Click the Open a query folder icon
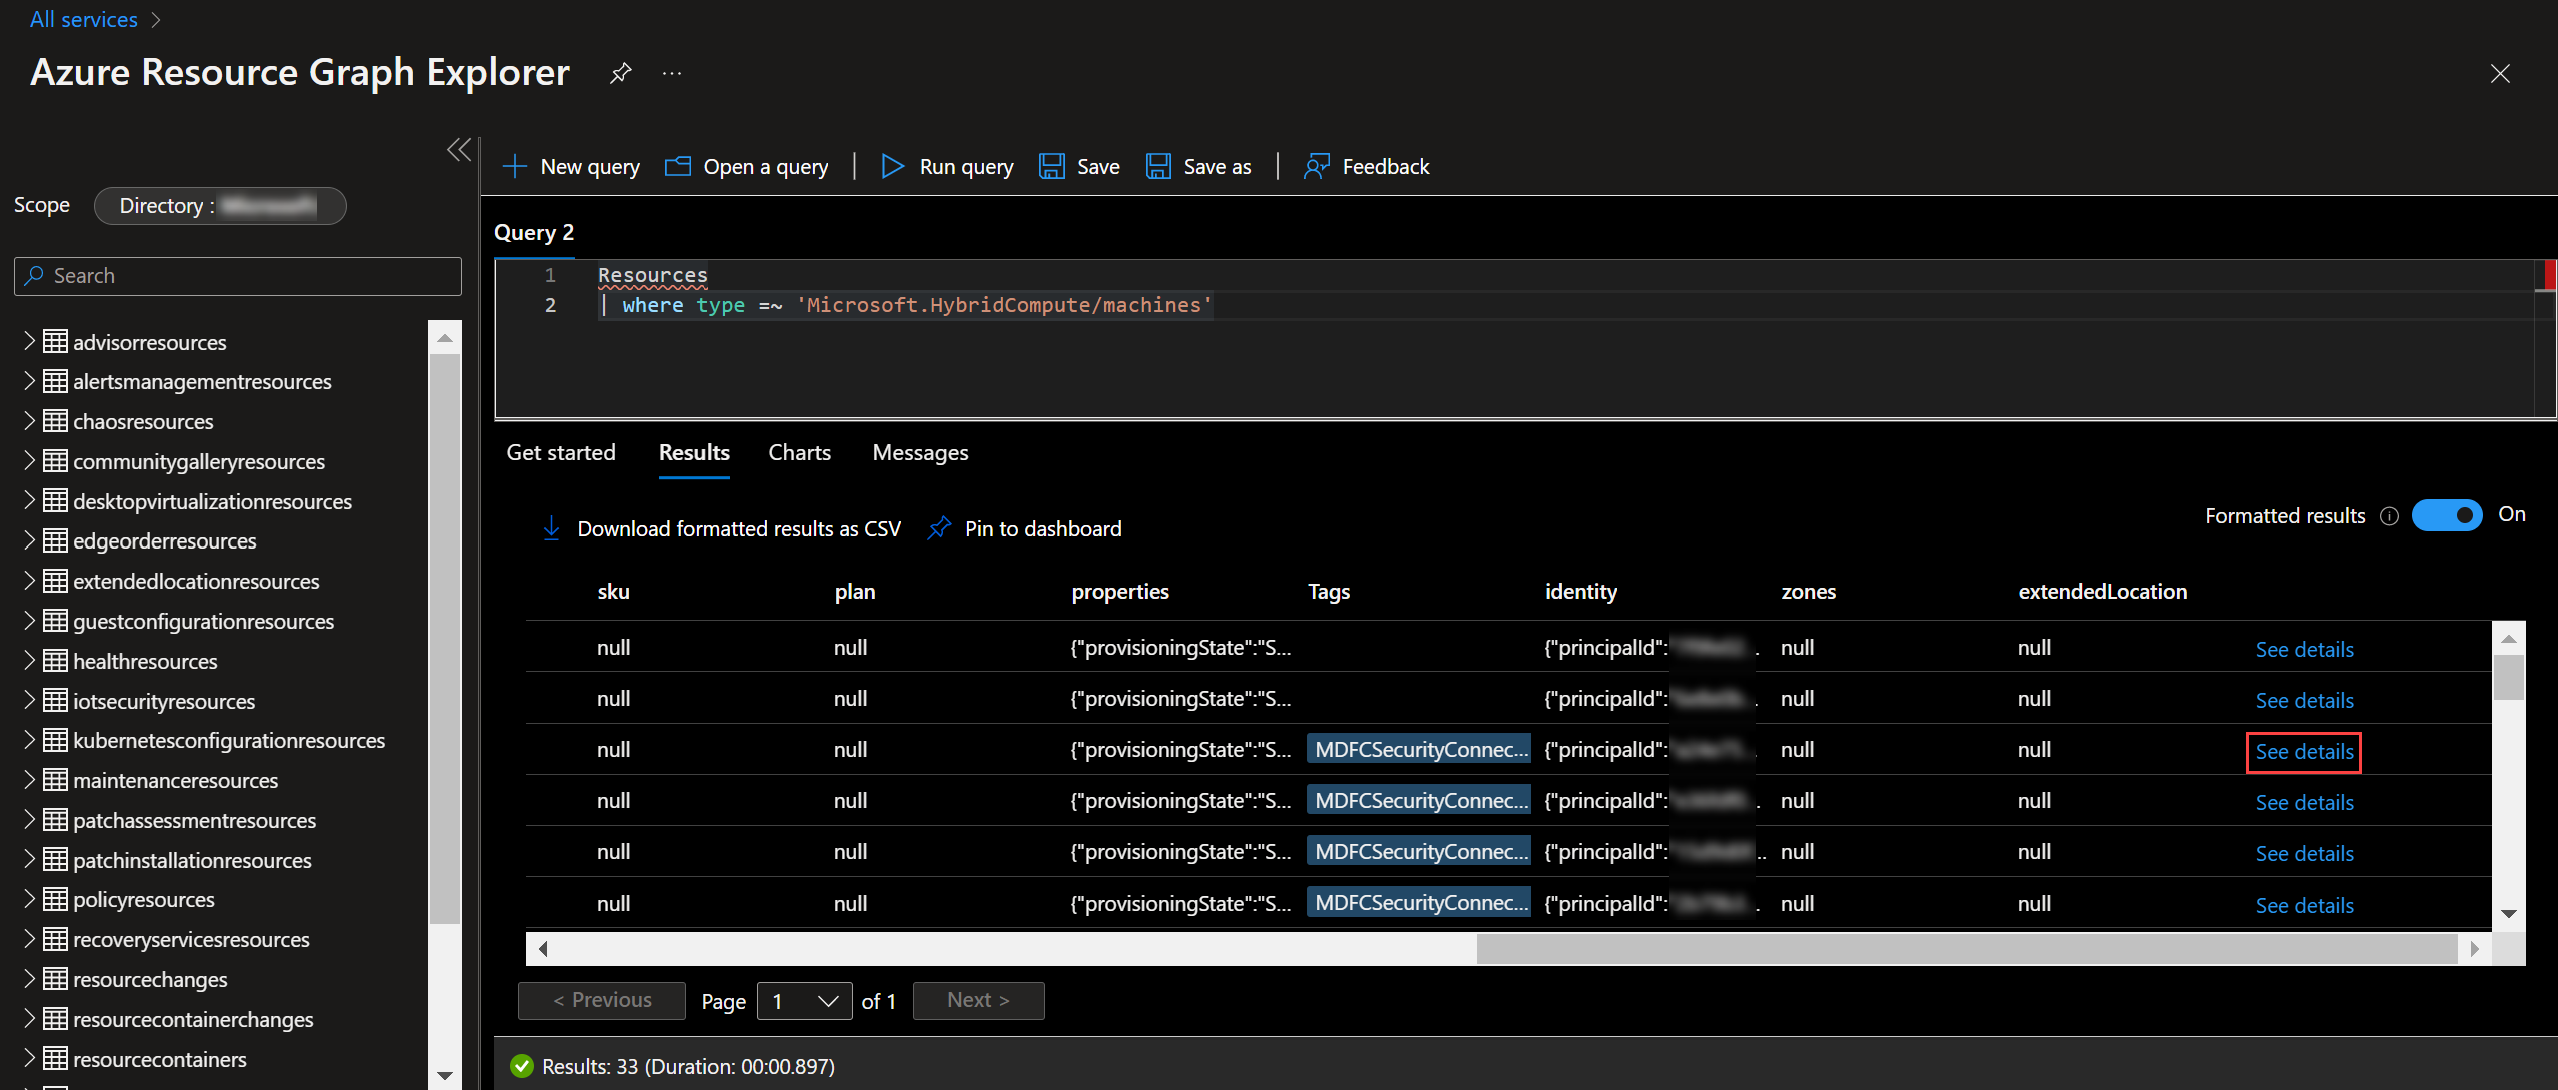The height and width of the screenshot is (1090, 2558). [x=678, y=166]
